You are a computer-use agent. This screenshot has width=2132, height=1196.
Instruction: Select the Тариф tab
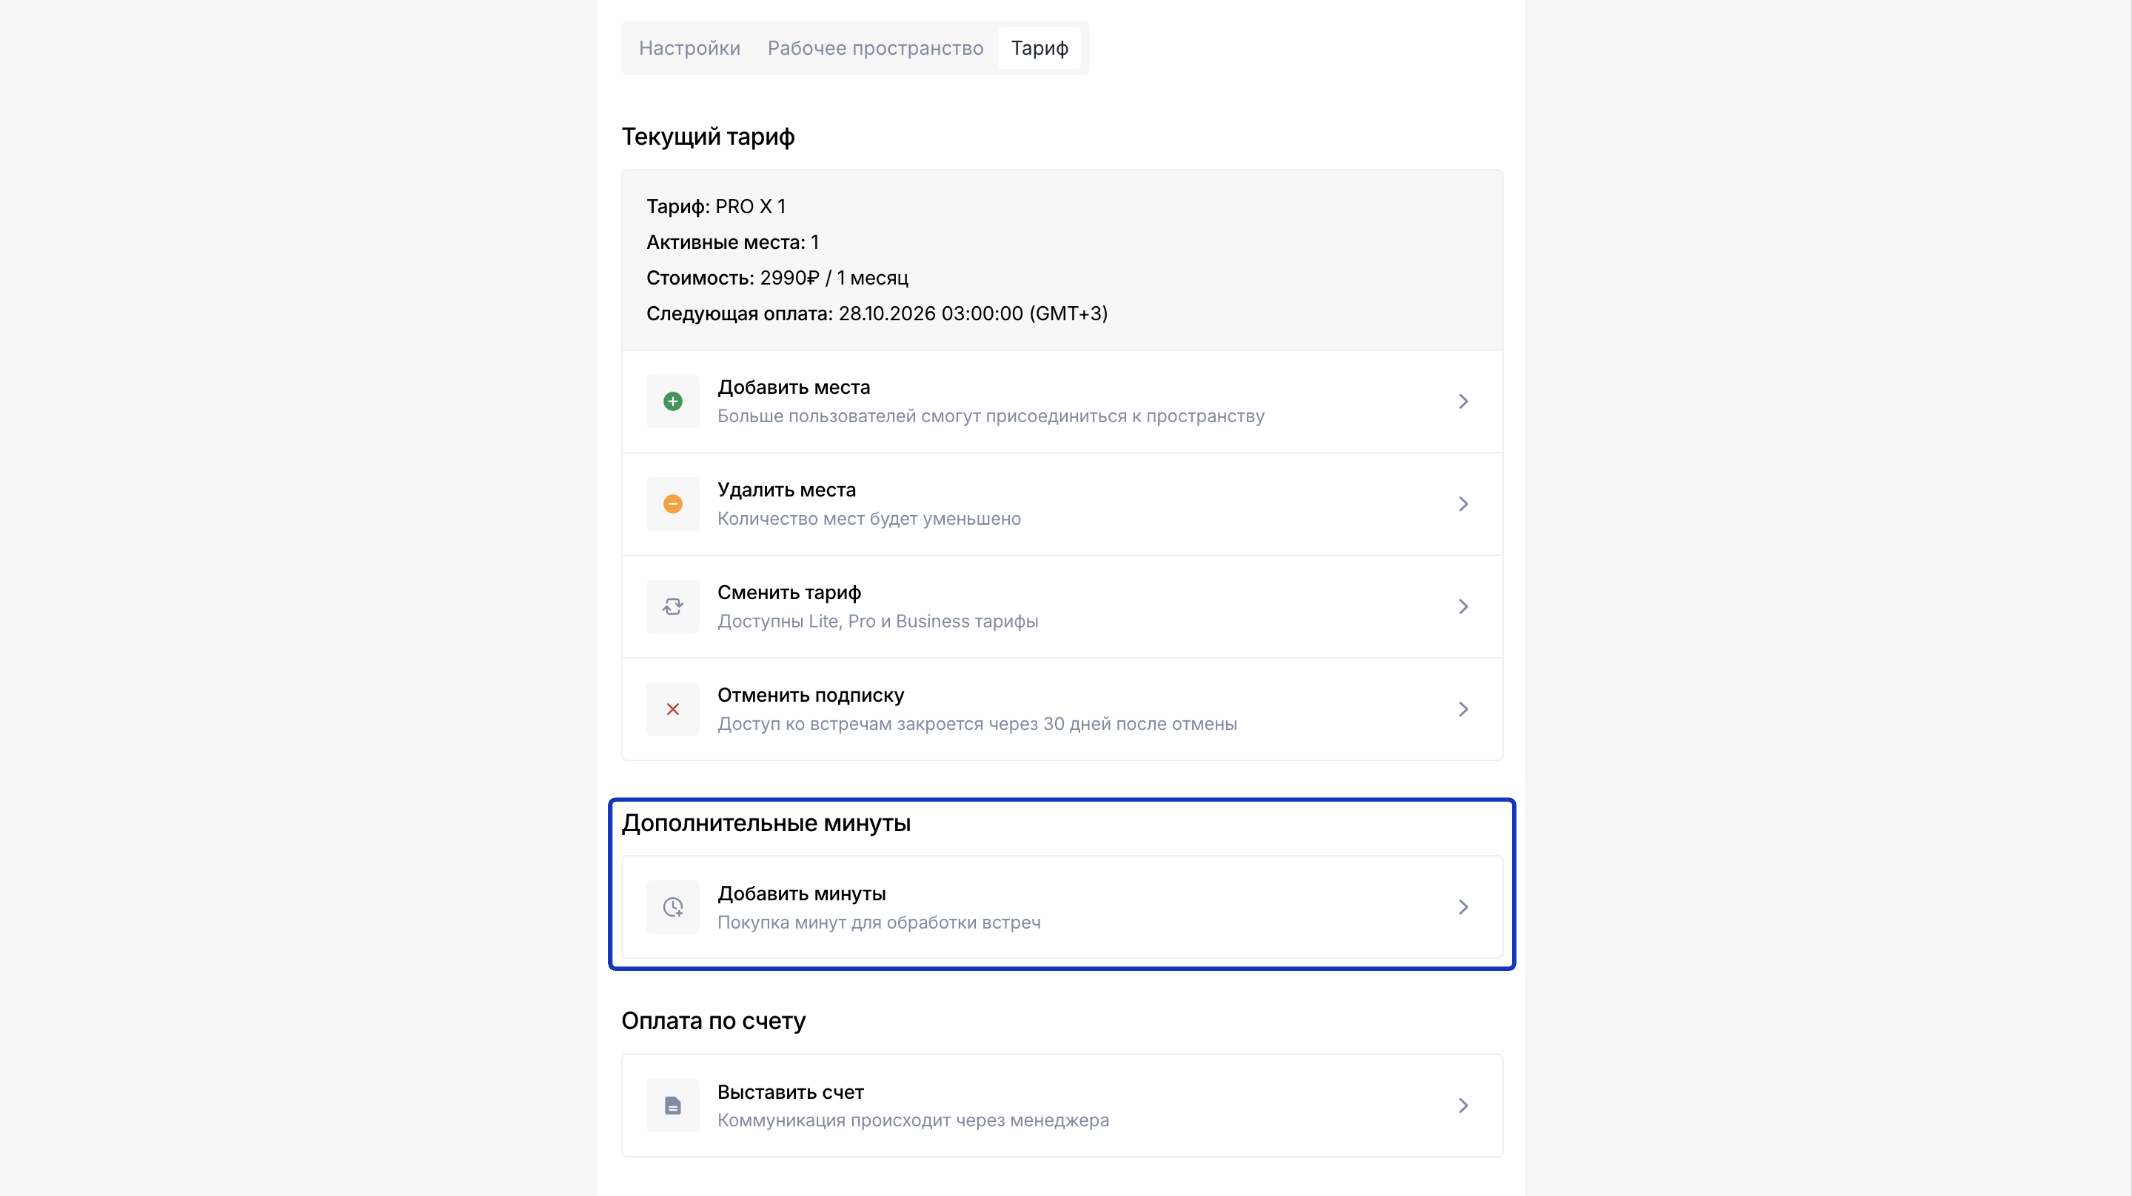click(x=1039, y=48)
